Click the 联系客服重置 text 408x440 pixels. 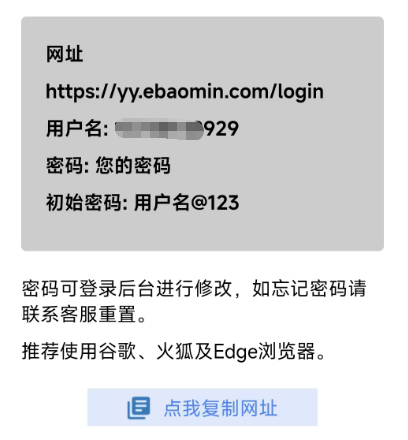coord(79,314)
